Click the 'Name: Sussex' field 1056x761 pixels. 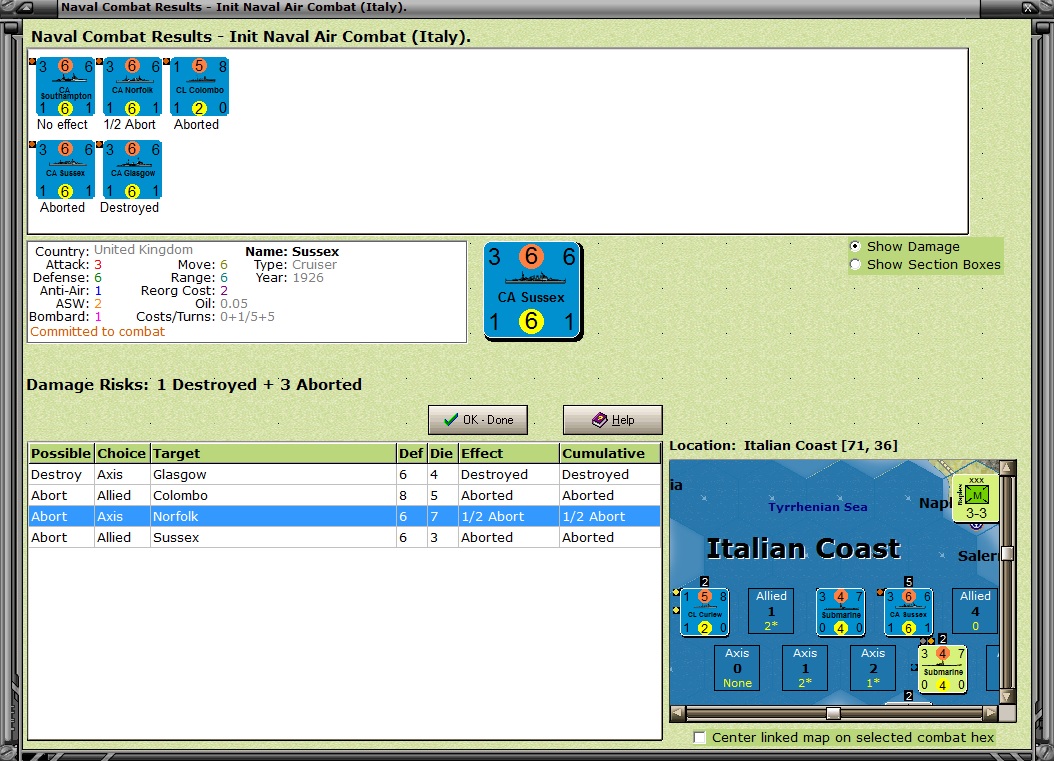[292, 251]
